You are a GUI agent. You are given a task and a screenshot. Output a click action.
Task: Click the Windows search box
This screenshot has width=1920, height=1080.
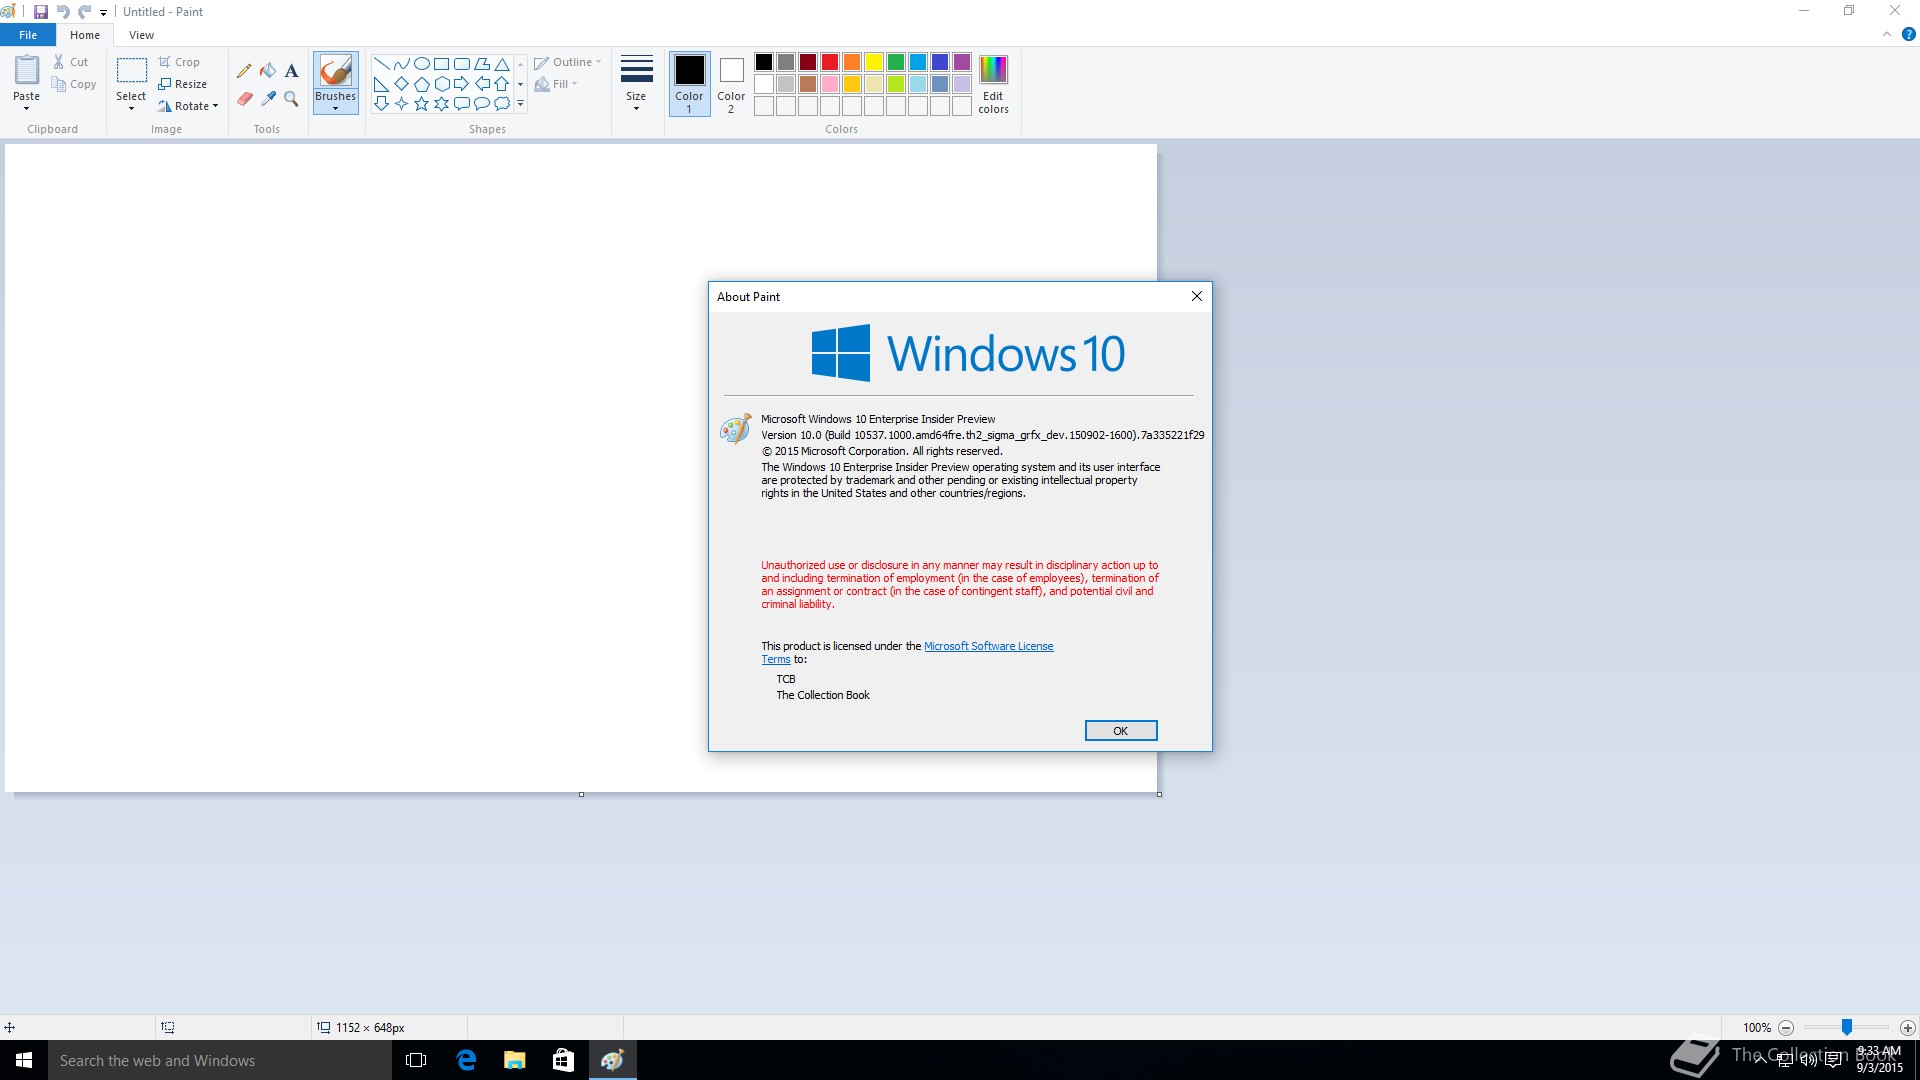coord(220,1060)
